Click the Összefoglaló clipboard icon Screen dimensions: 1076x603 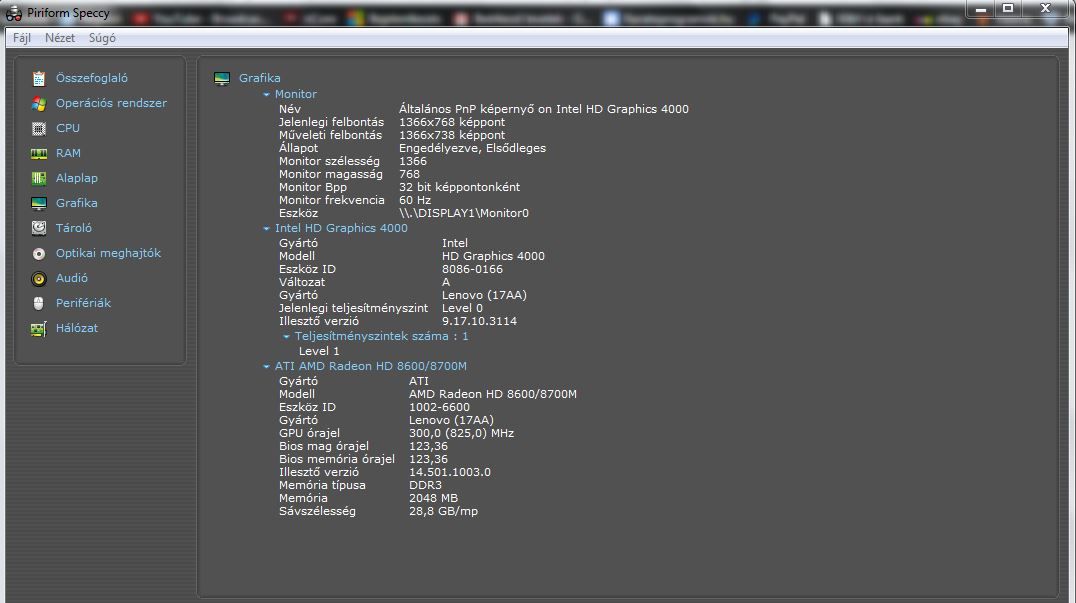click(x=39, y=79)
